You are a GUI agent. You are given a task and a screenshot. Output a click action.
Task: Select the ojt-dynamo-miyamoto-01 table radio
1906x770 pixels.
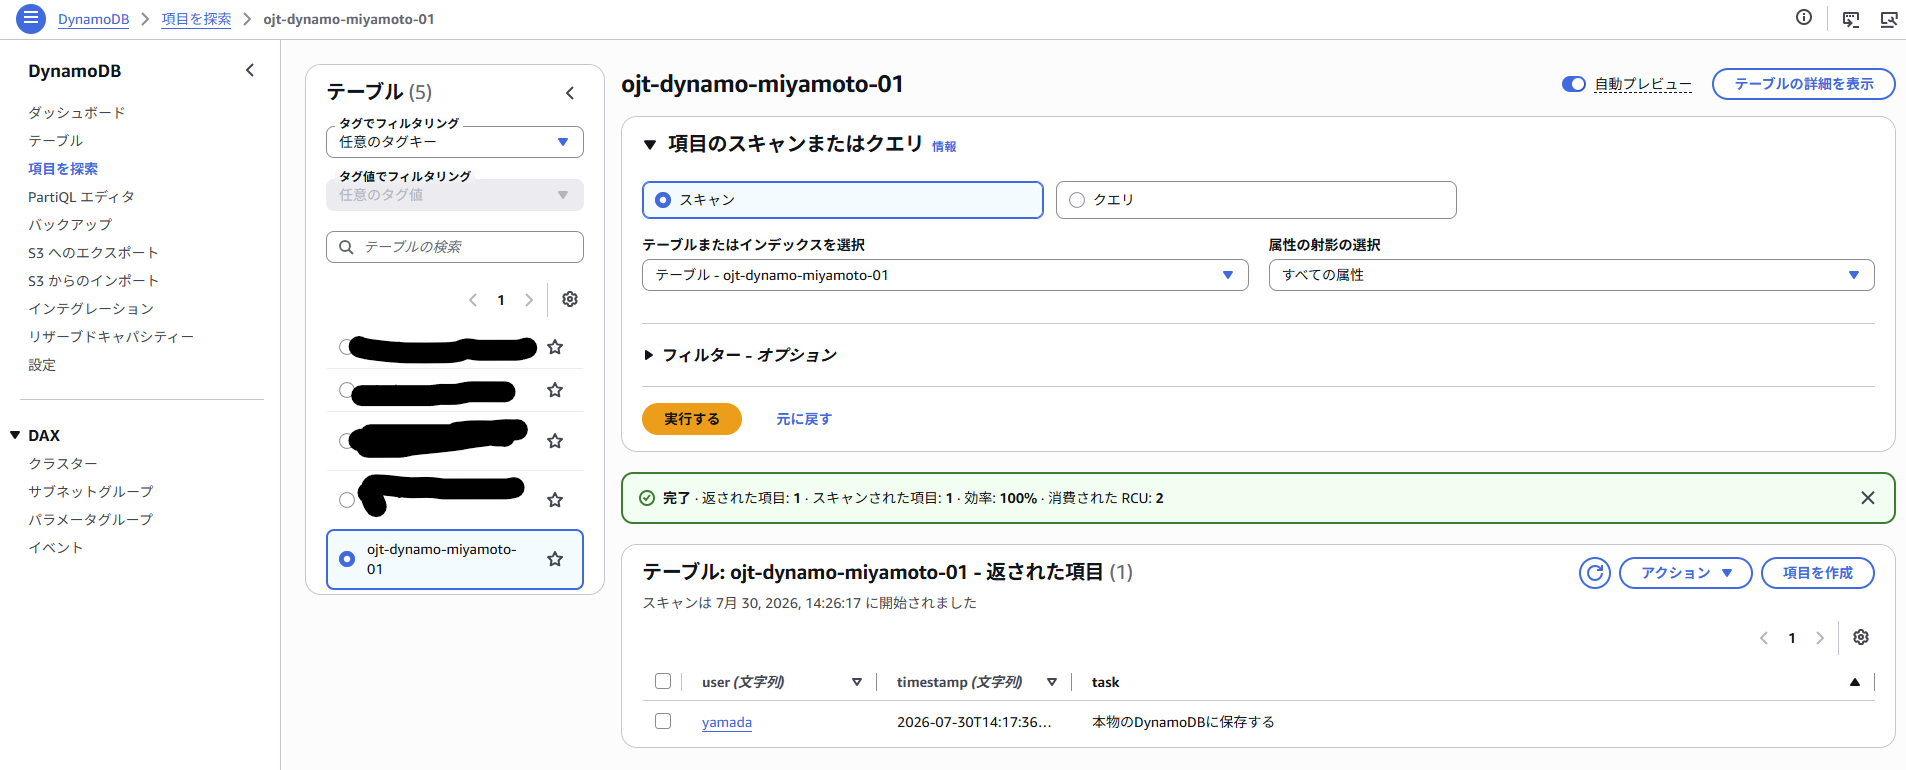pyautogui.click(x=347, y=559)
